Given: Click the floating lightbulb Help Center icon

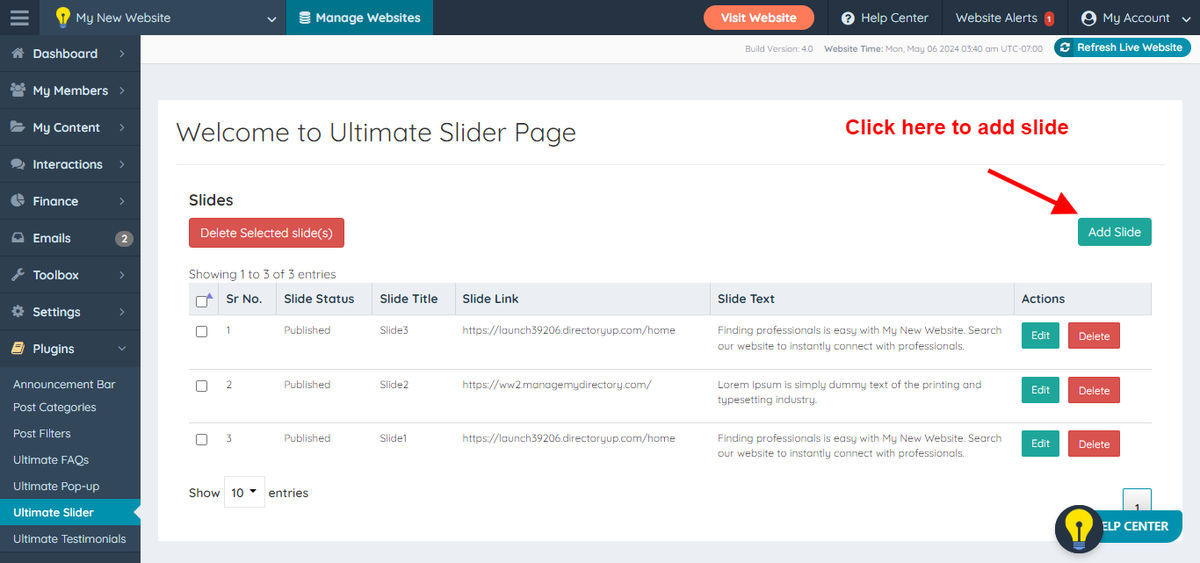Looking at the screenshot, I should point(1079,529).
